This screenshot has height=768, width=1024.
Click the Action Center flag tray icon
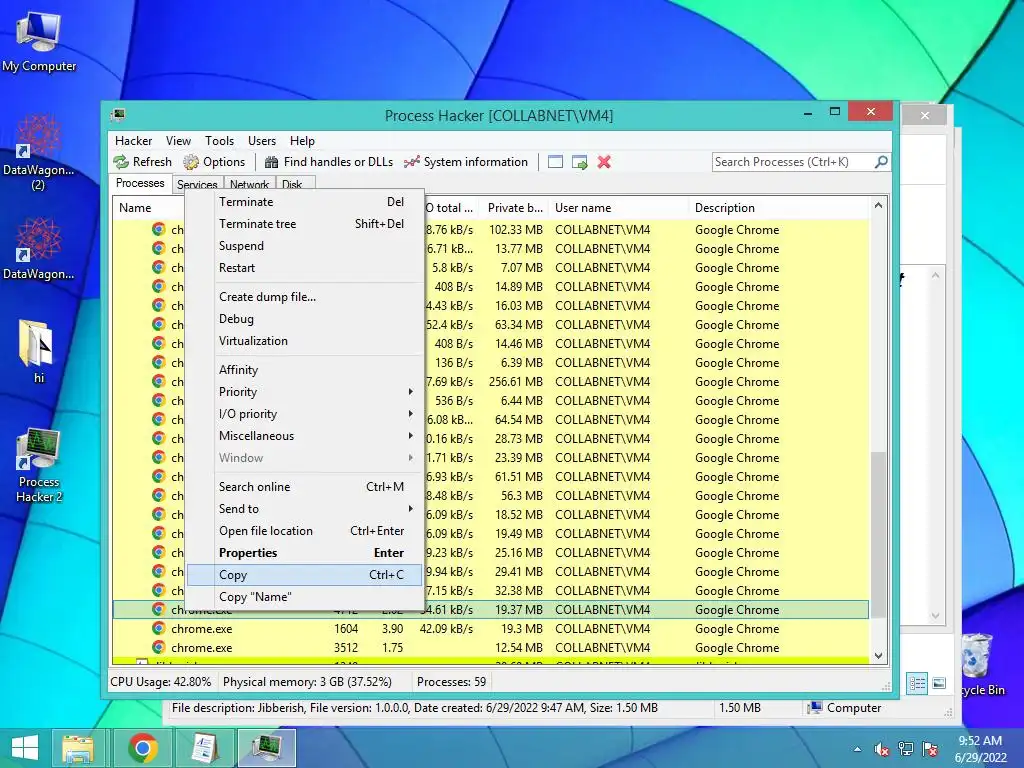(930, 749)
